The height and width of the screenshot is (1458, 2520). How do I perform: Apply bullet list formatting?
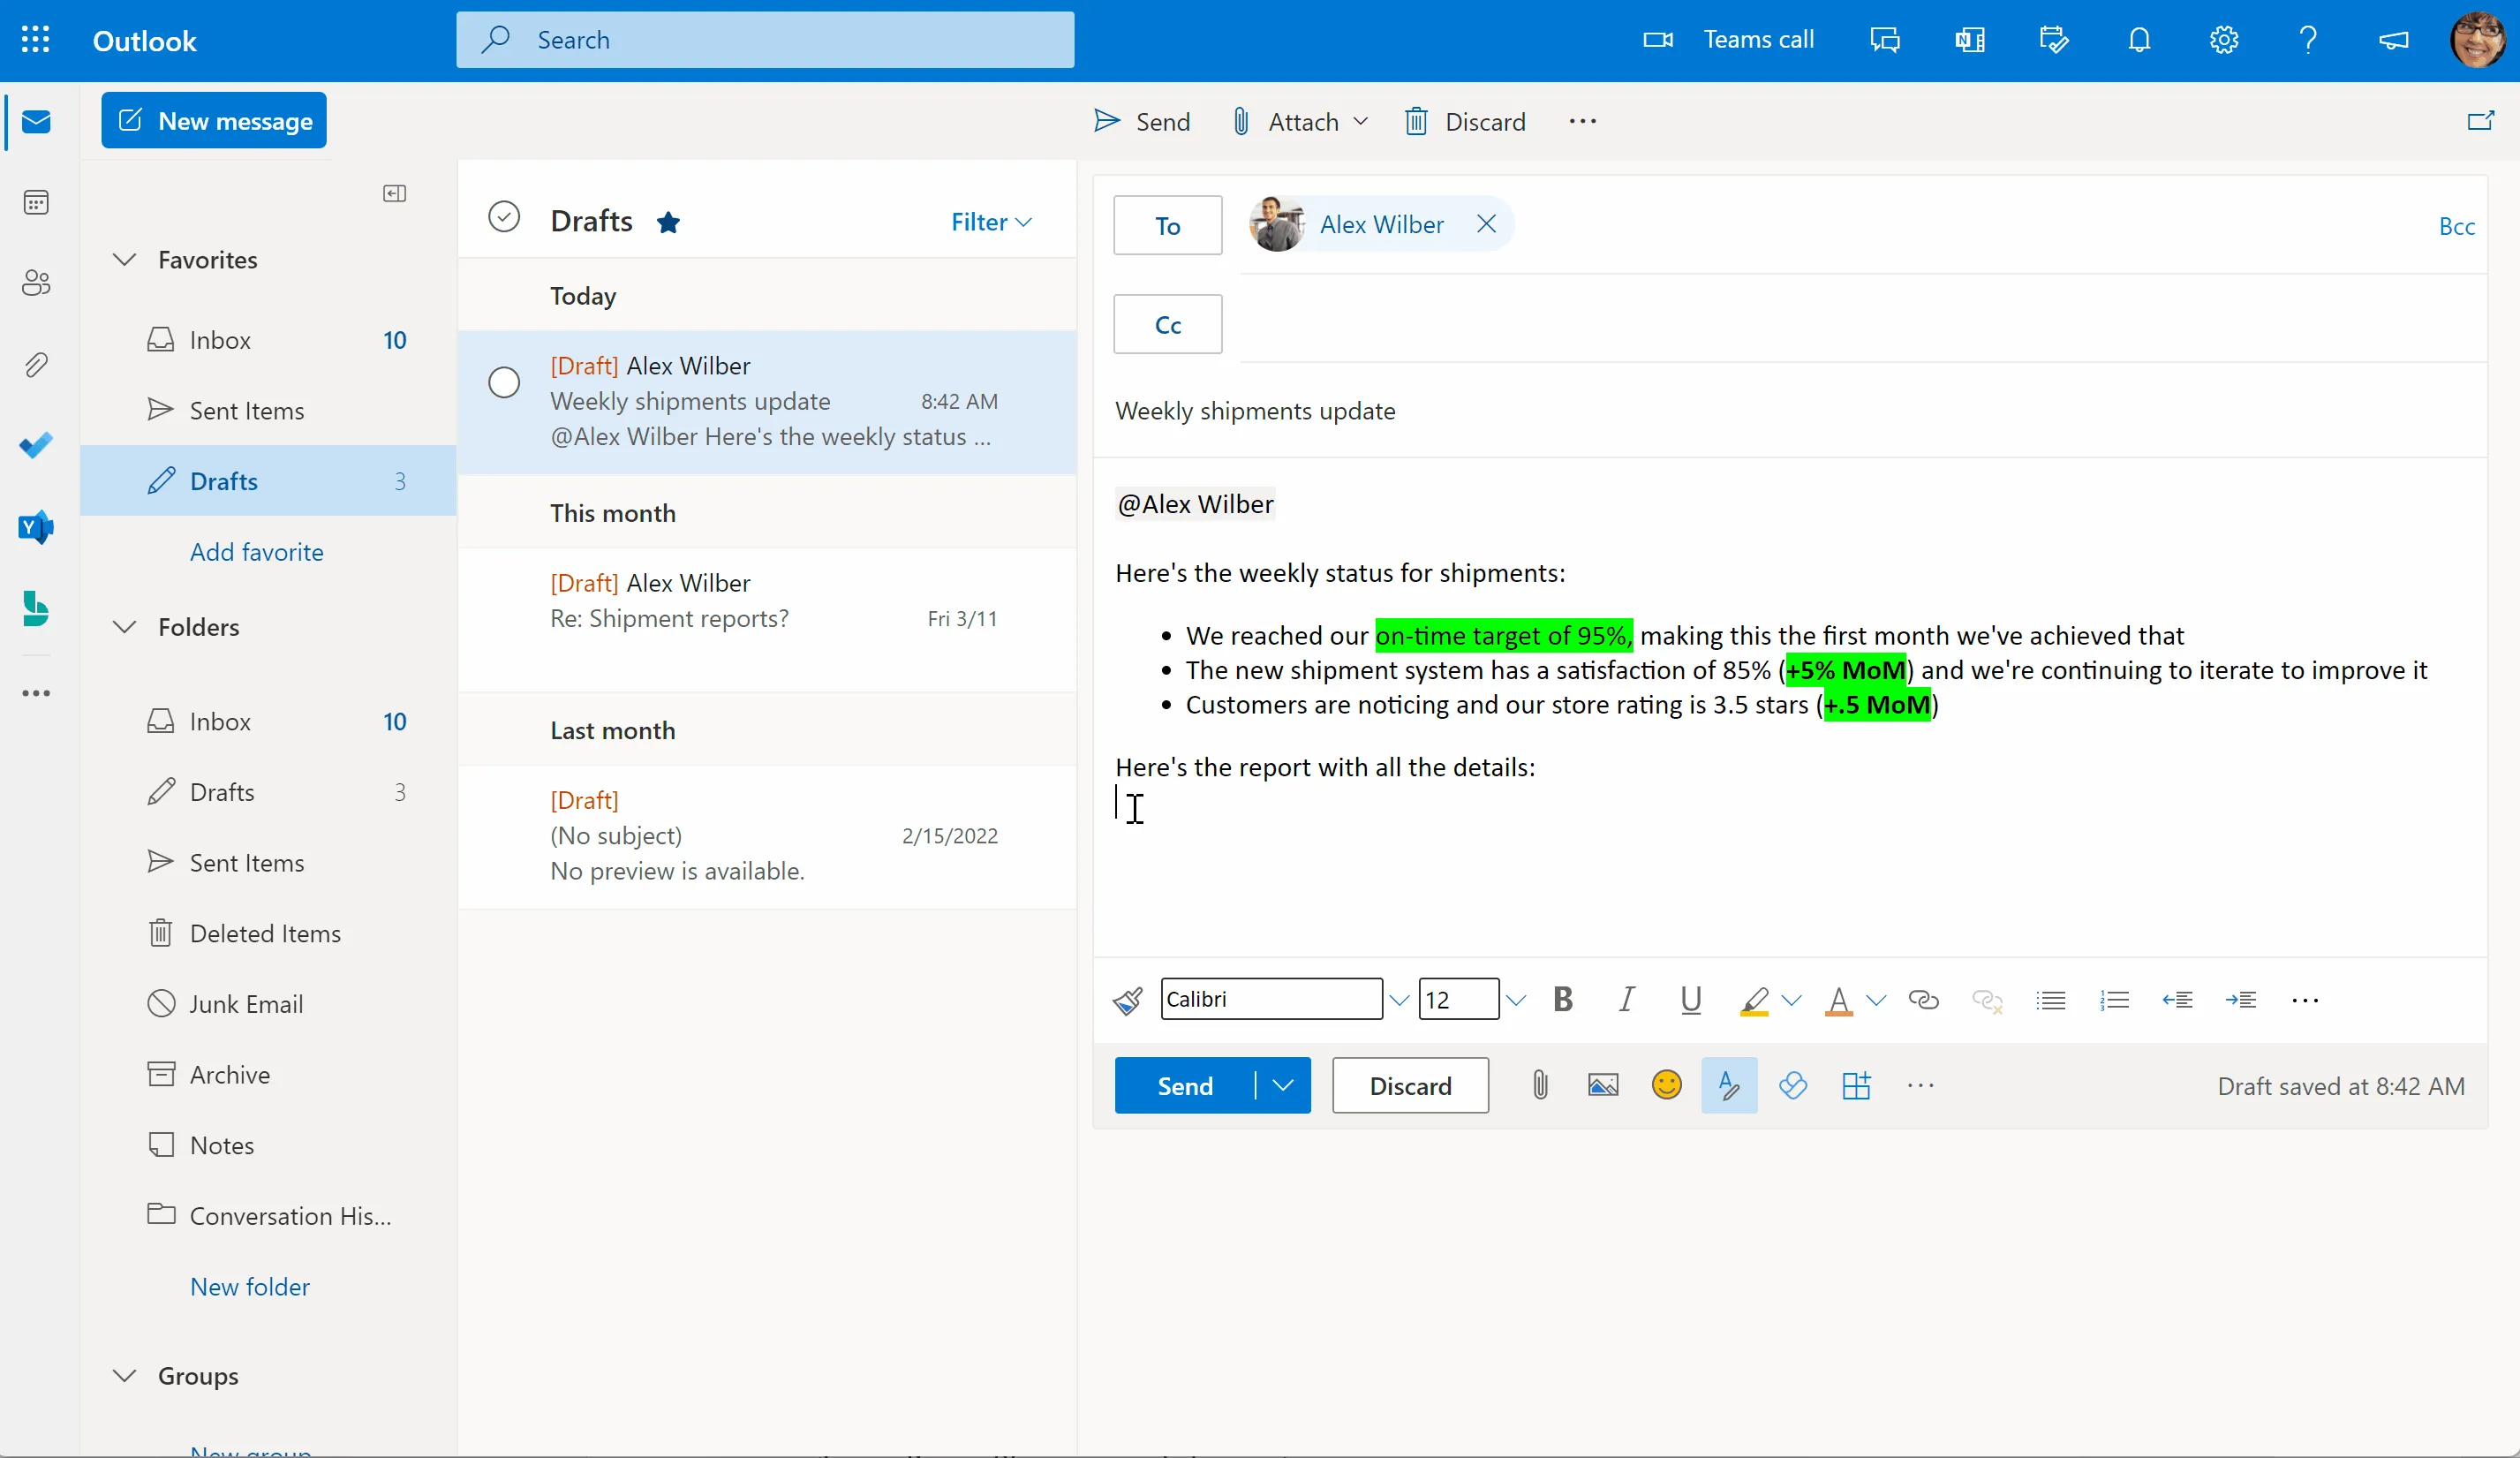[2051, 1000]
